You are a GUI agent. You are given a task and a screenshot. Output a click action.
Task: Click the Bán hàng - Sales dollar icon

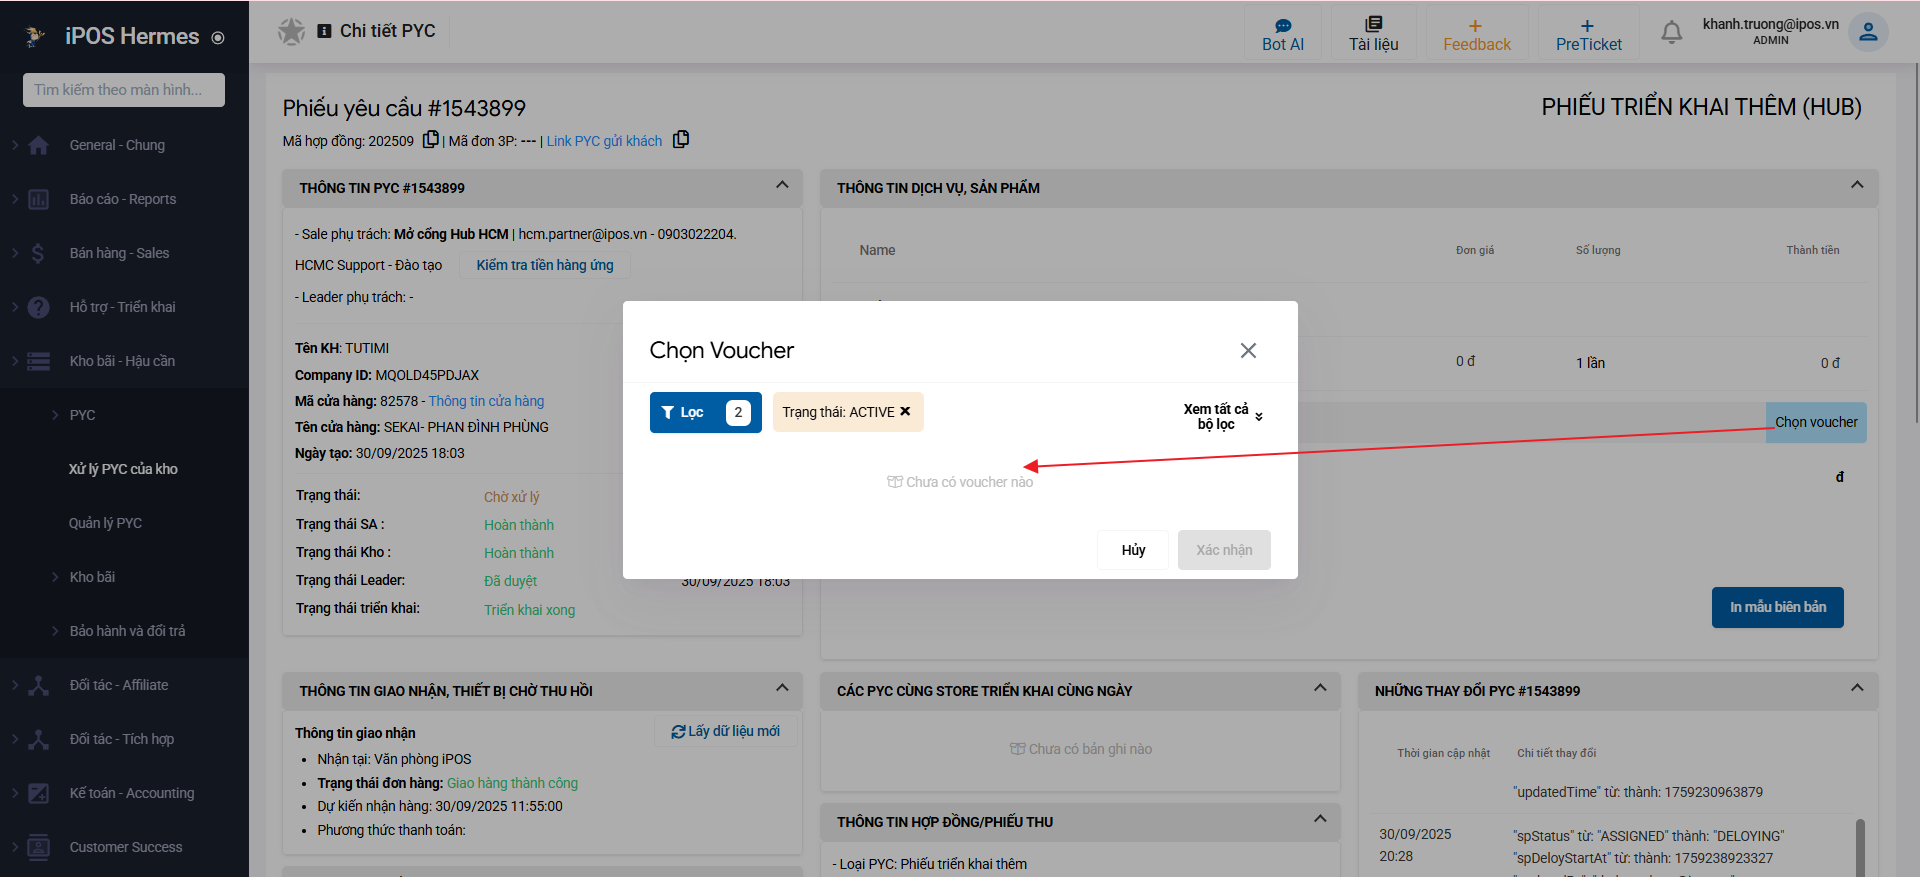point(39,253)
